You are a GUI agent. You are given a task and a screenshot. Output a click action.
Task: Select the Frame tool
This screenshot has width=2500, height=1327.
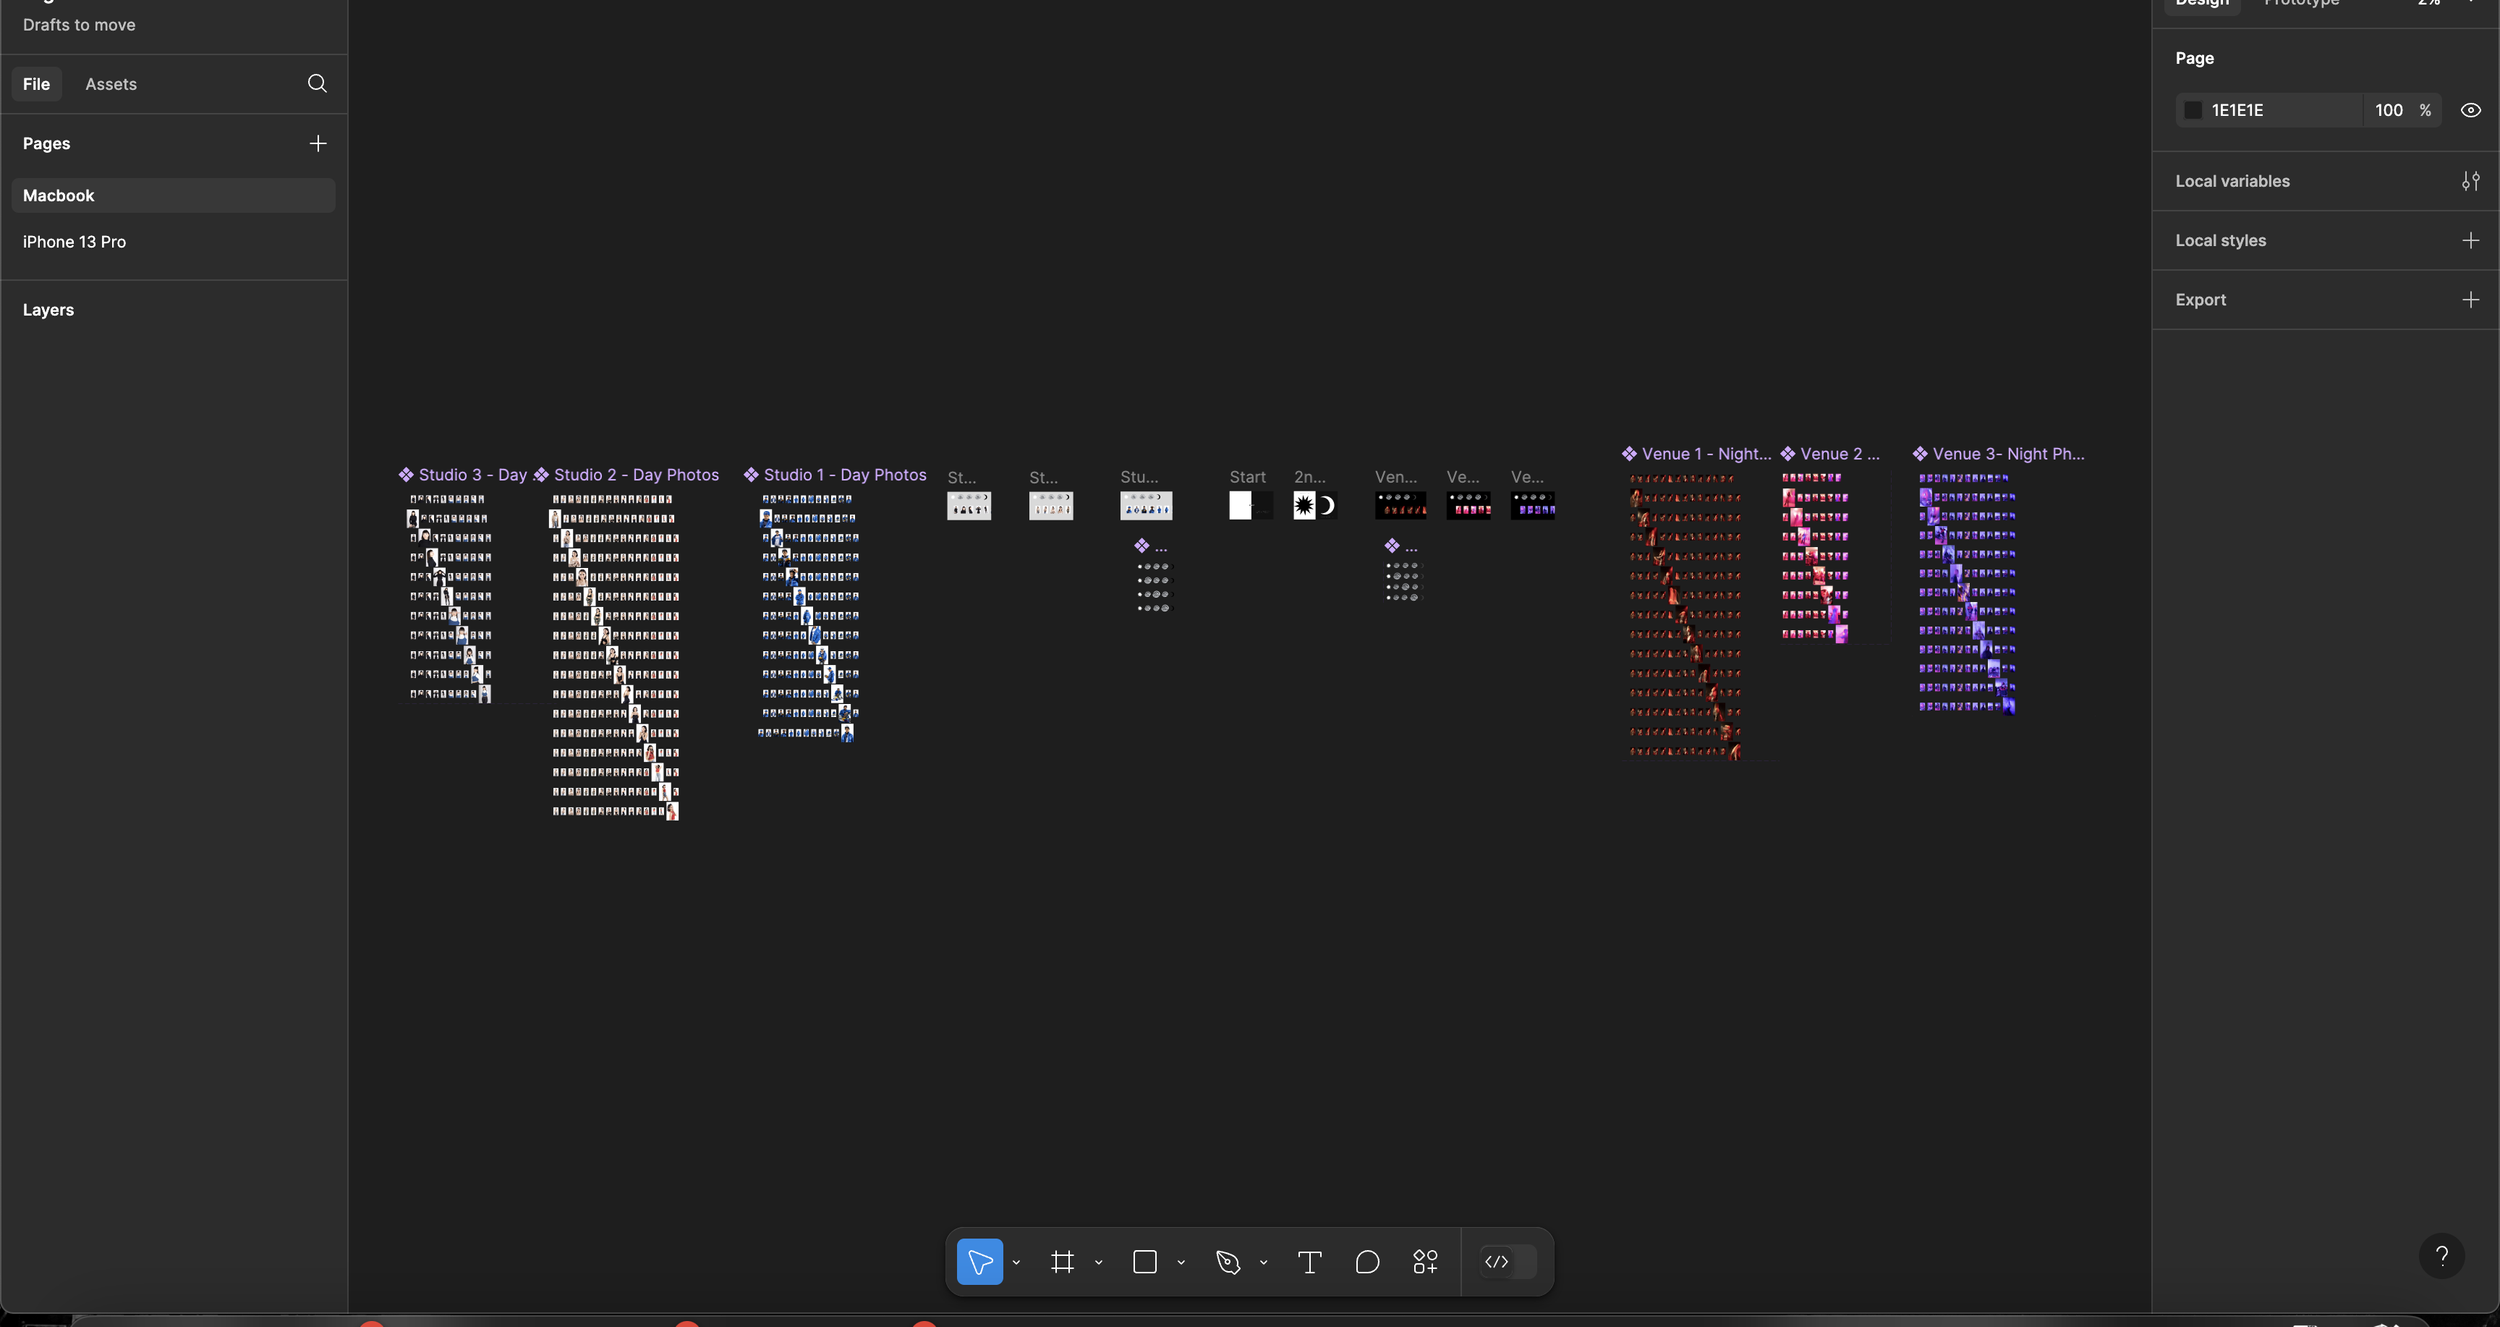click(1062, 1262)
